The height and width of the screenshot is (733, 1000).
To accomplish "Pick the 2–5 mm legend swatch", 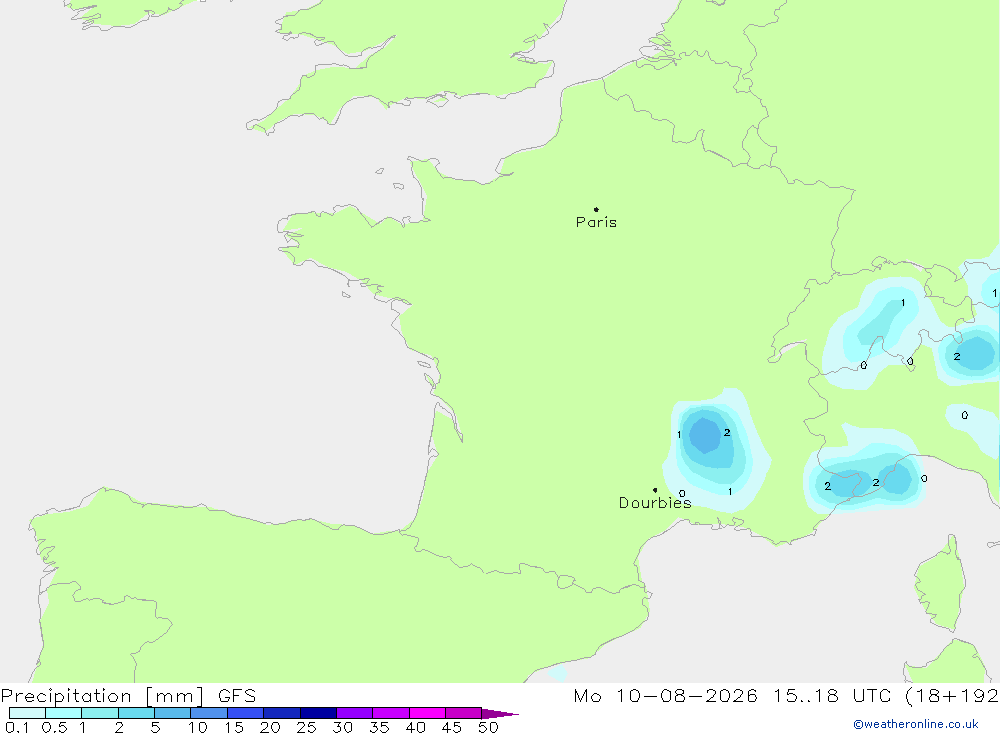I will pyautogui.click(x=136, y=713).
